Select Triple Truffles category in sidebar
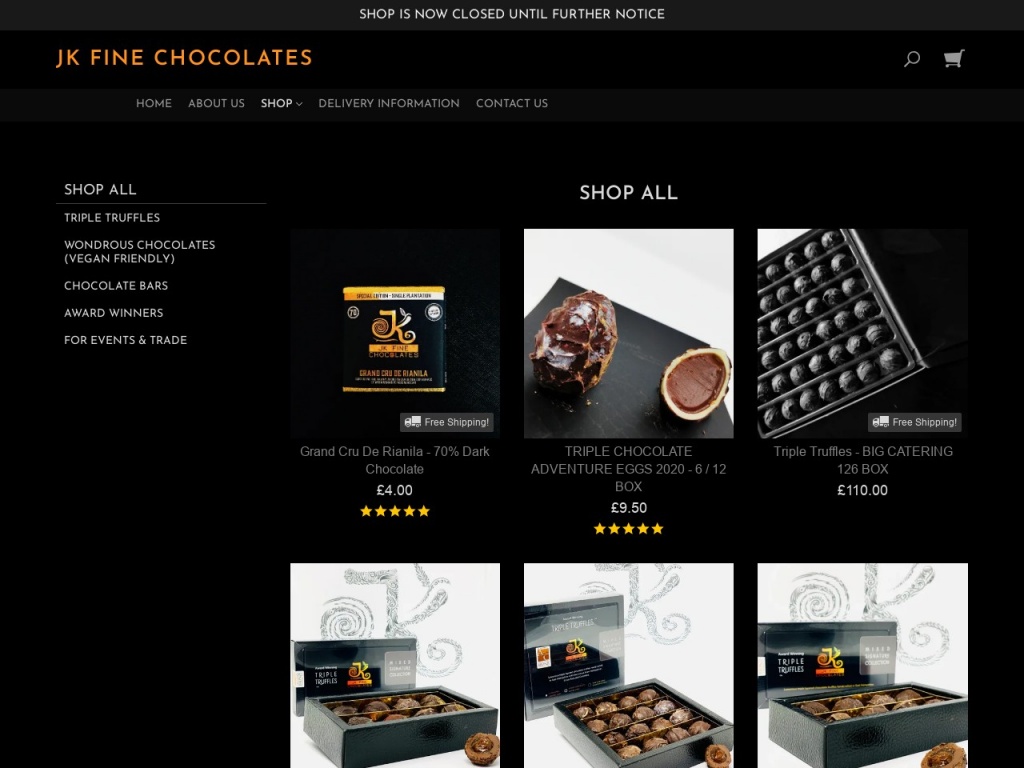This screenshot has height=768, width=1024. pos(112,217)
